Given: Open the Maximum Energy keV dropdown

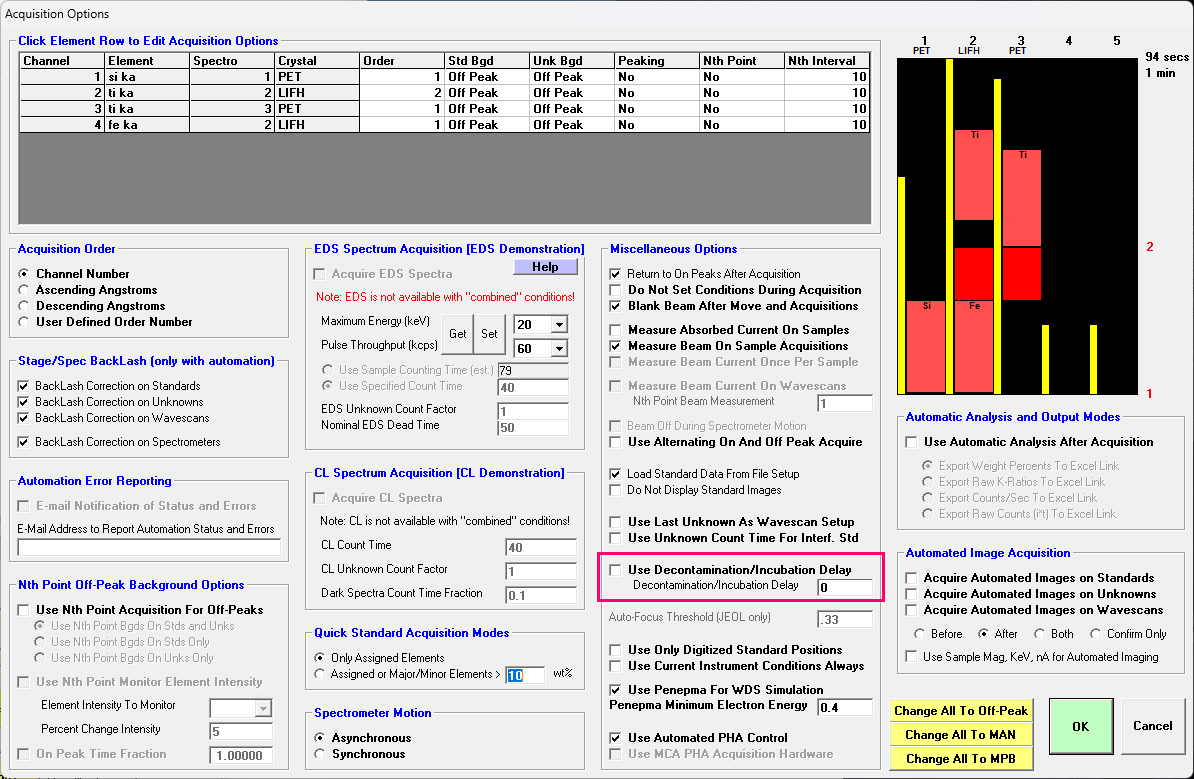Looking at the screenshot, I should click(x=558, y=324).
